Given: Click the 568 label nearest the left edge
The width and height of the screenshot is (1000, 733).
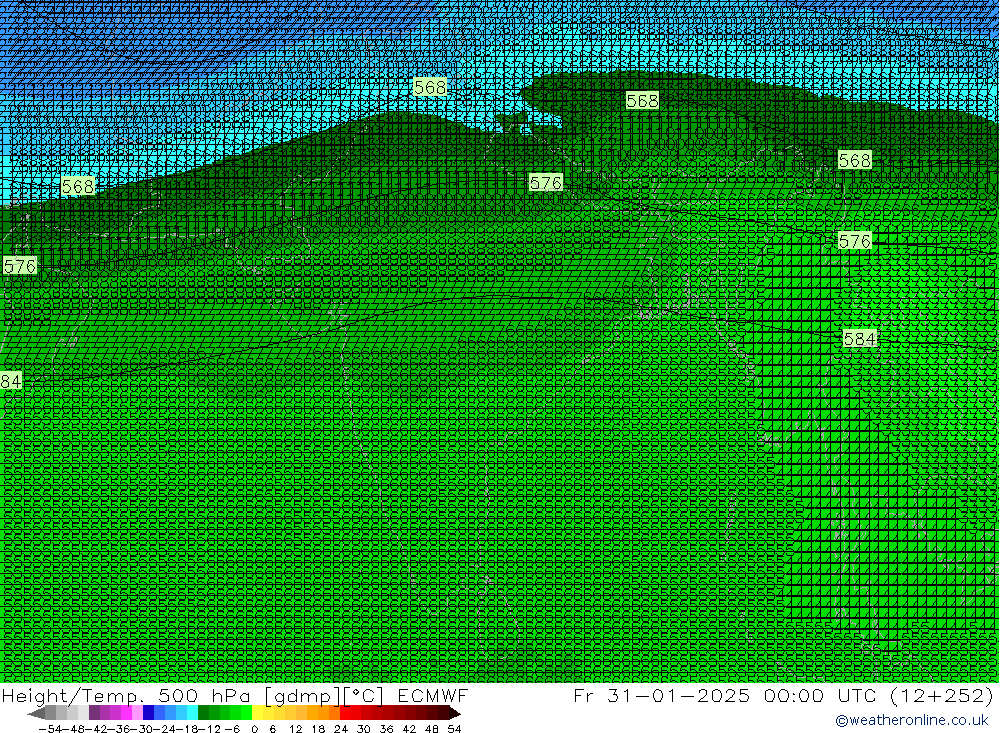Looking at the screenshot, I should 78,186.
